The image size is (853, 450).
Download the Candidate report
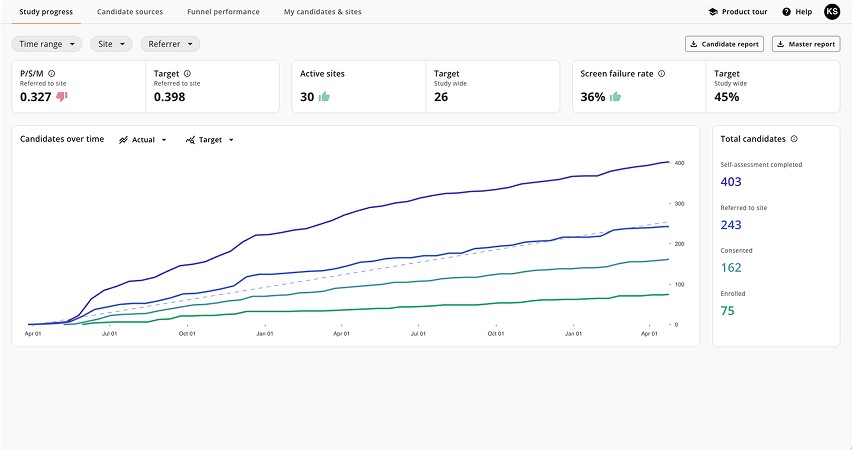click(x=725, y=44)
